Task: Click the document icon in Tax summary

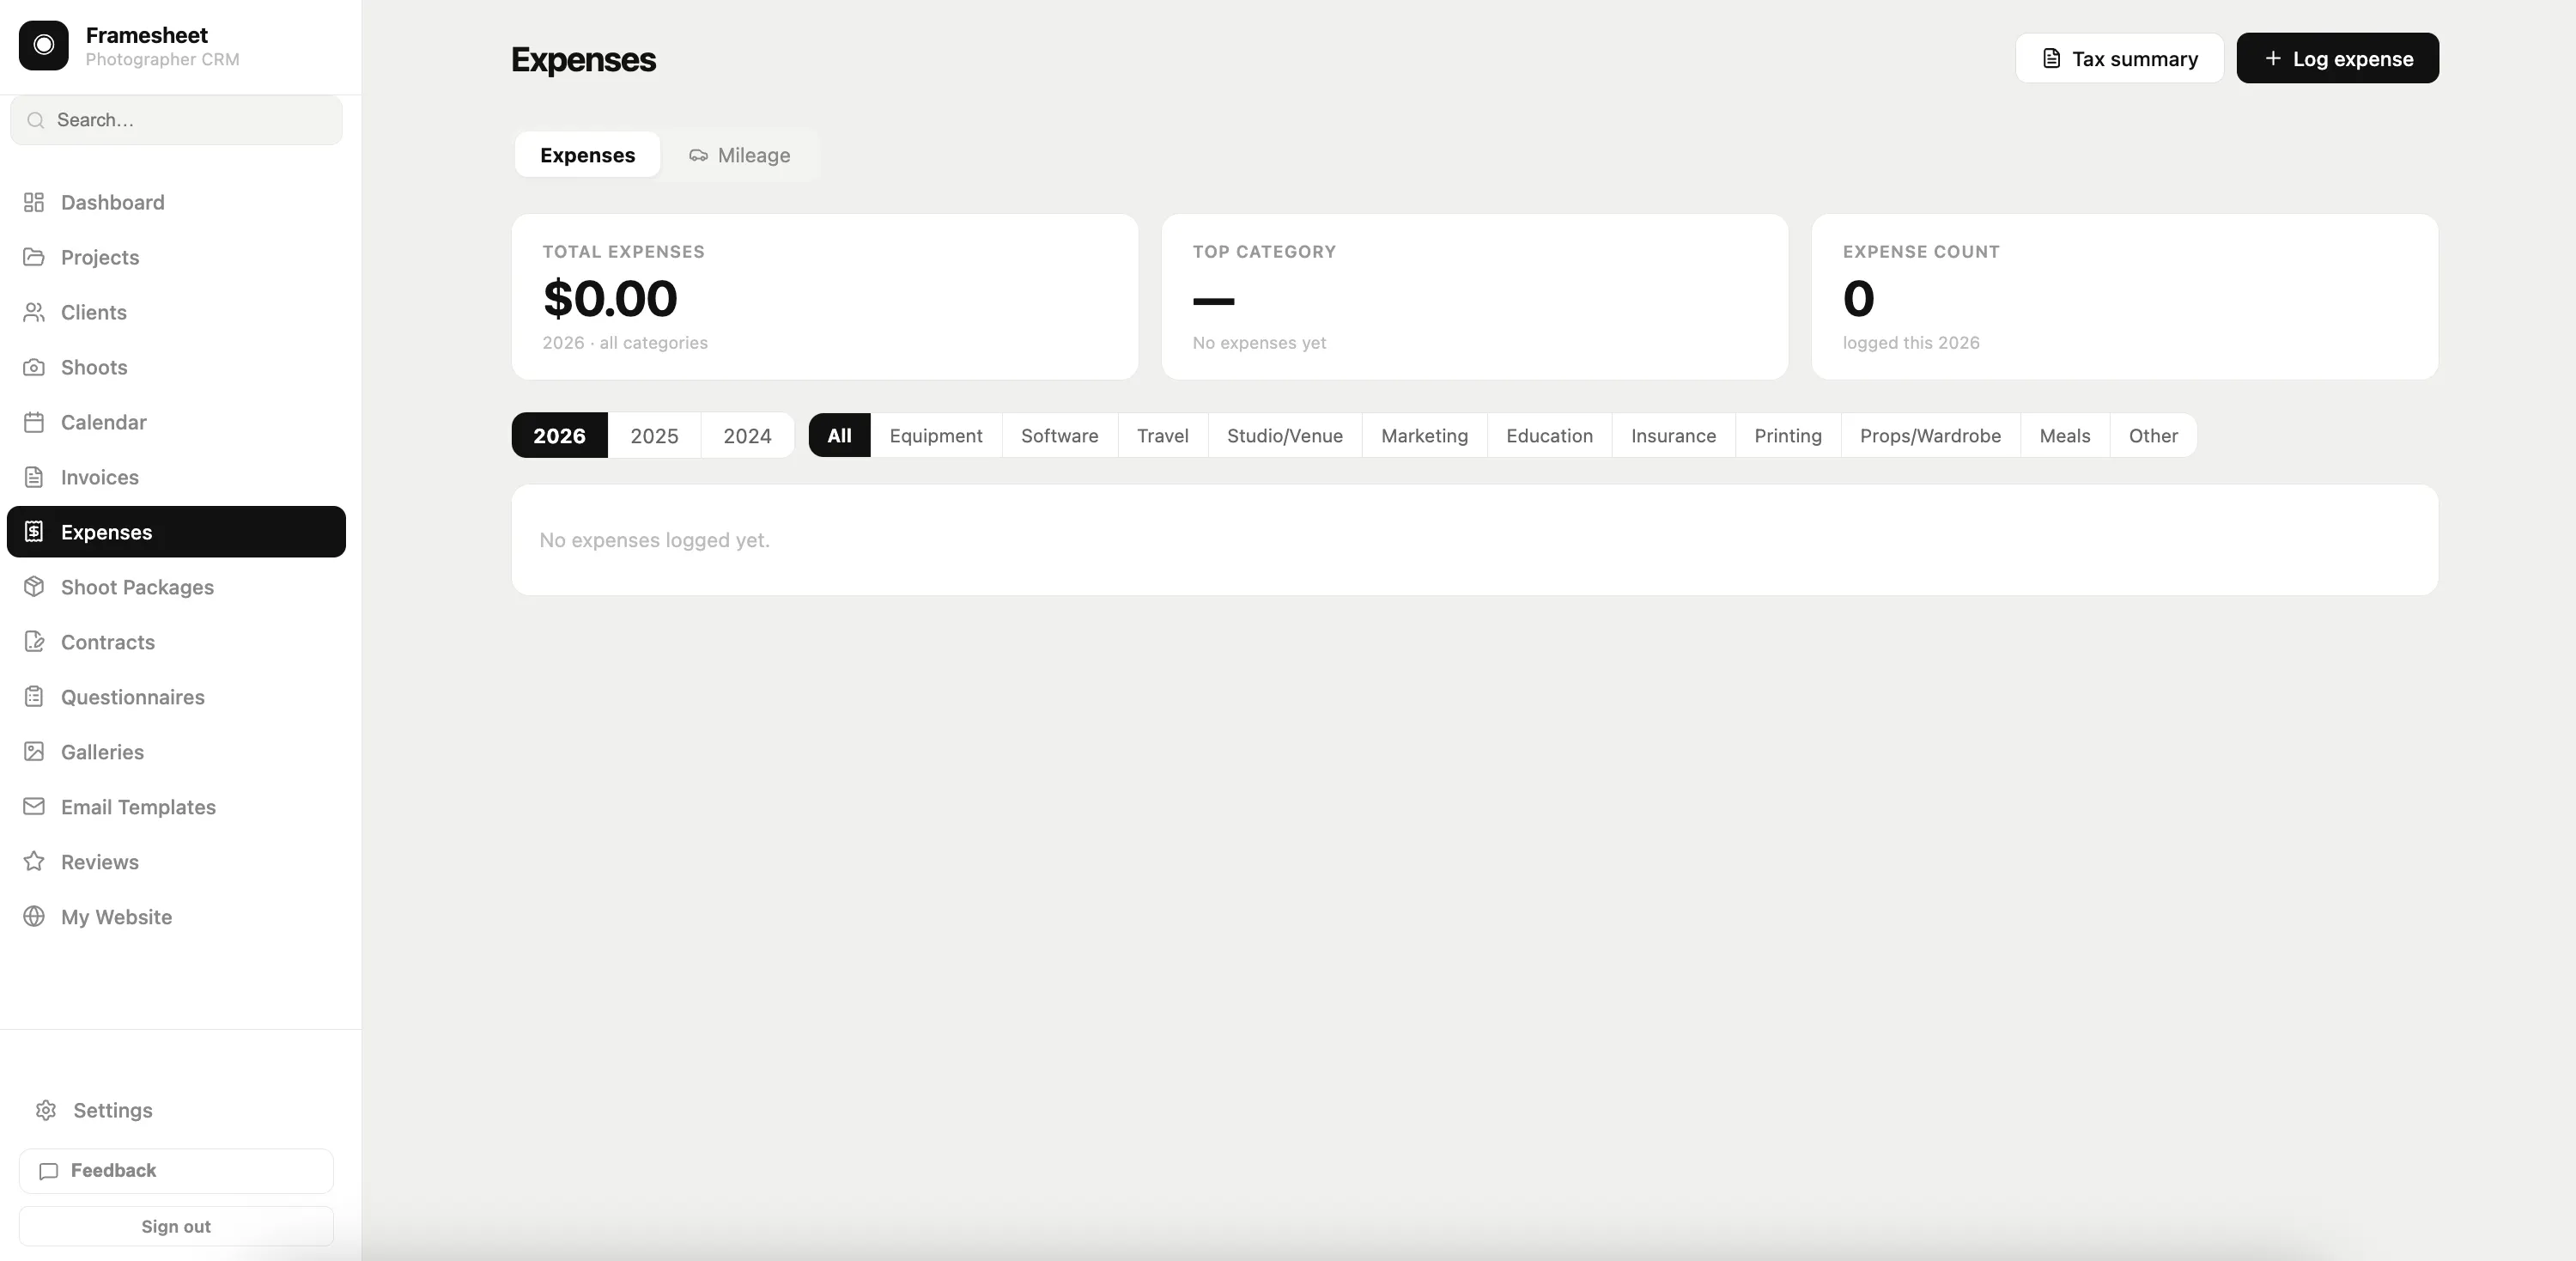Action: 2051,58
